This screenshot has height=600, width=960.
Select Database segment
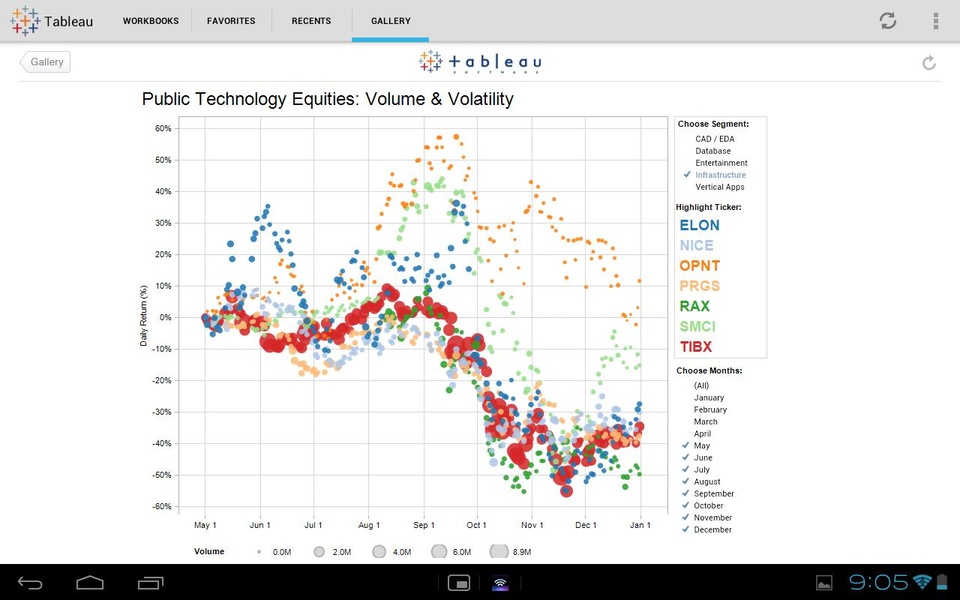[x=713, y=151]
